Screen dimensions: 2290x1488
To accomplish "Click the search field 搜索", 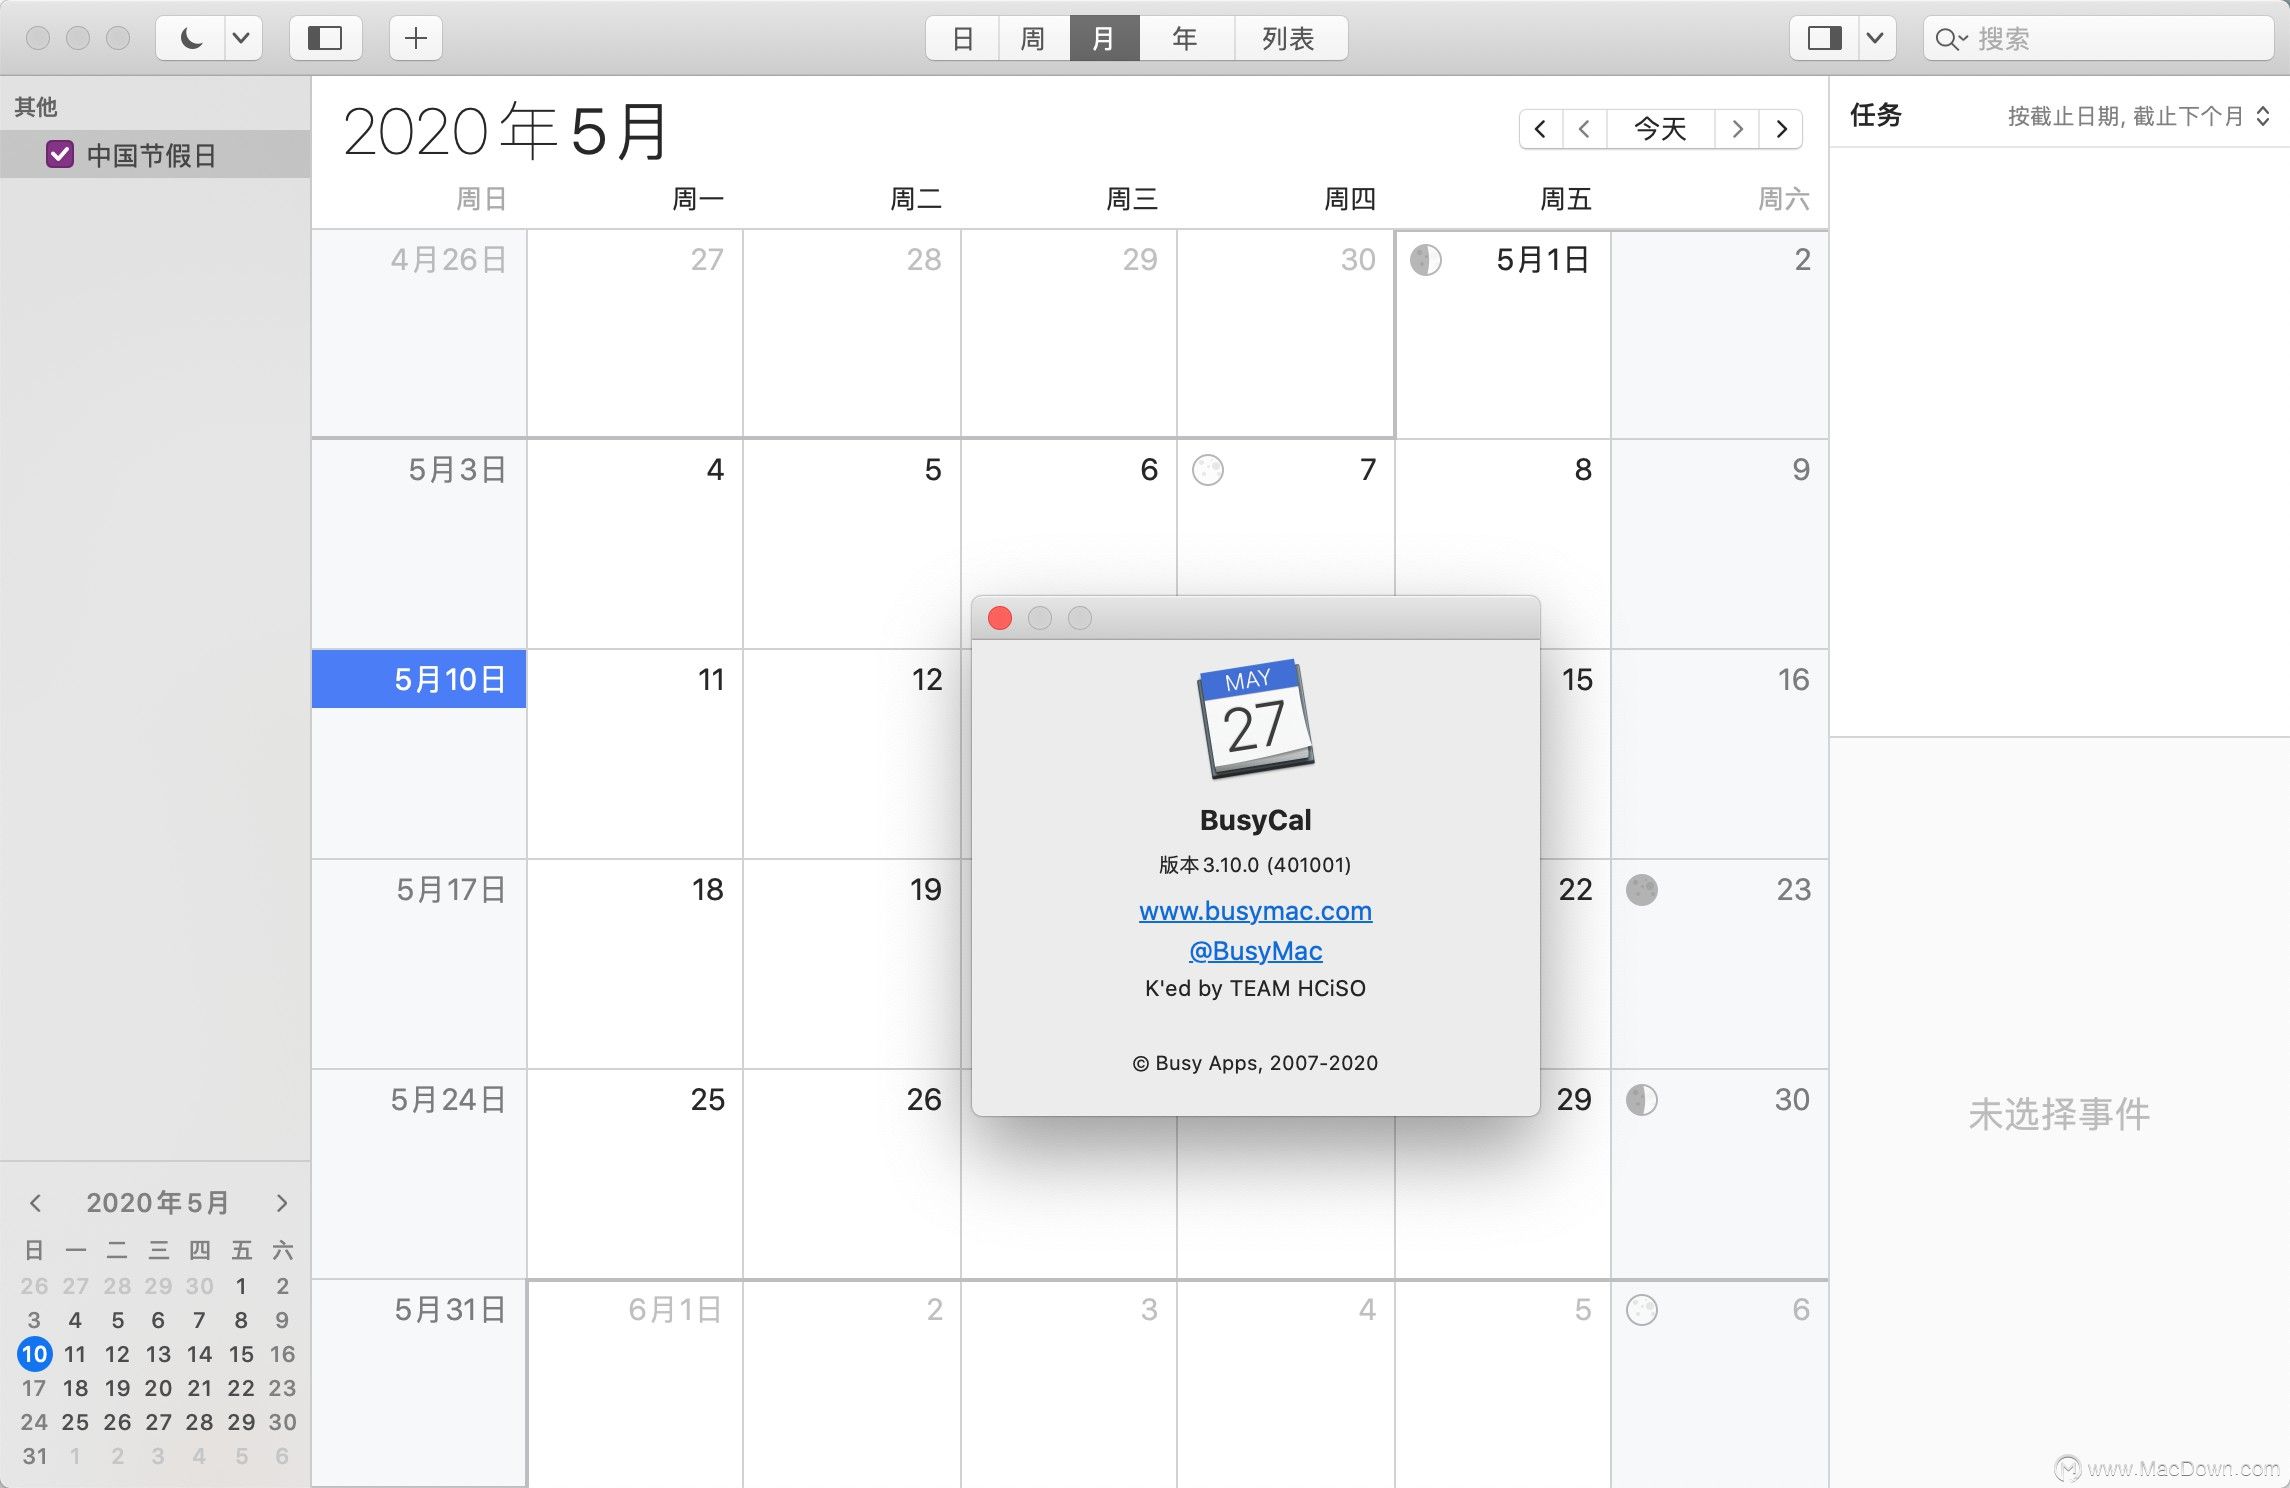I will 2098,38.
